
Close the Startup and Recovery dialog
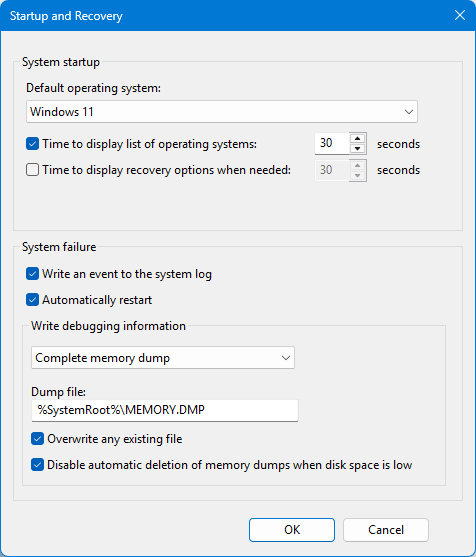[460, 15]
